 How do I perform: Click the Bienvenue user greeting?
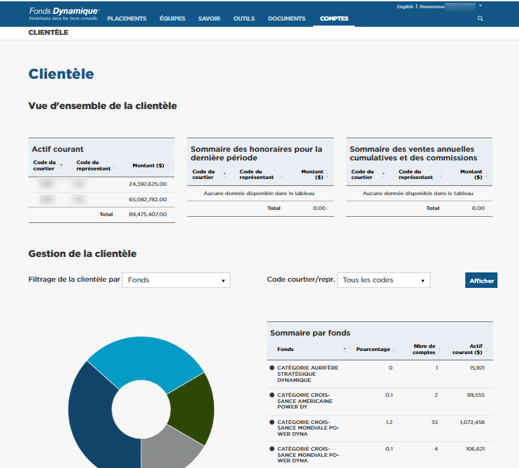(432, 6)
